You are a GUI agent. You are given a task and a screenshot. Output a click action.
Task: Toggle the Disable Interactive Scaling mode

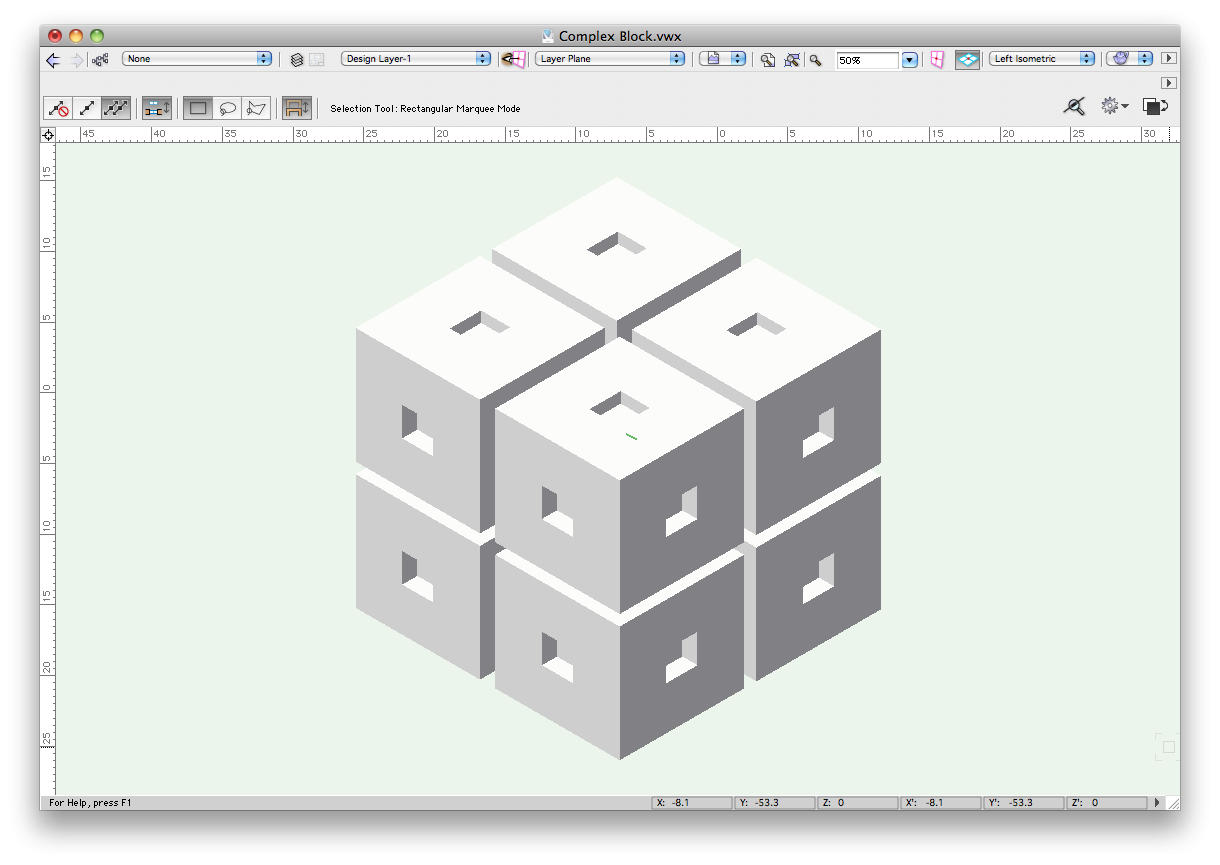(59, 108)
